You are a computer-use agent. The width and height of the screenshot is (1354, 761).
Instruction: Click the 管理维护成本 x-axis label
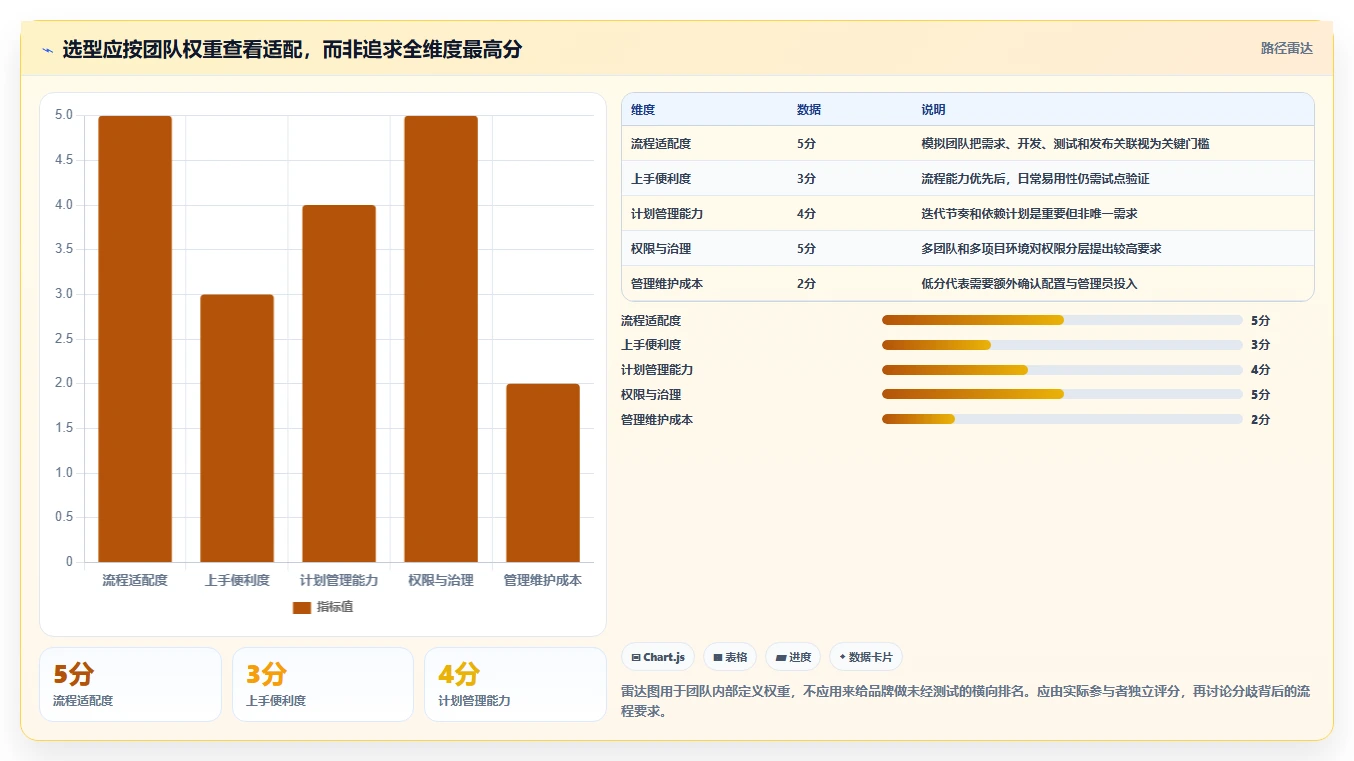coord(543,580)
